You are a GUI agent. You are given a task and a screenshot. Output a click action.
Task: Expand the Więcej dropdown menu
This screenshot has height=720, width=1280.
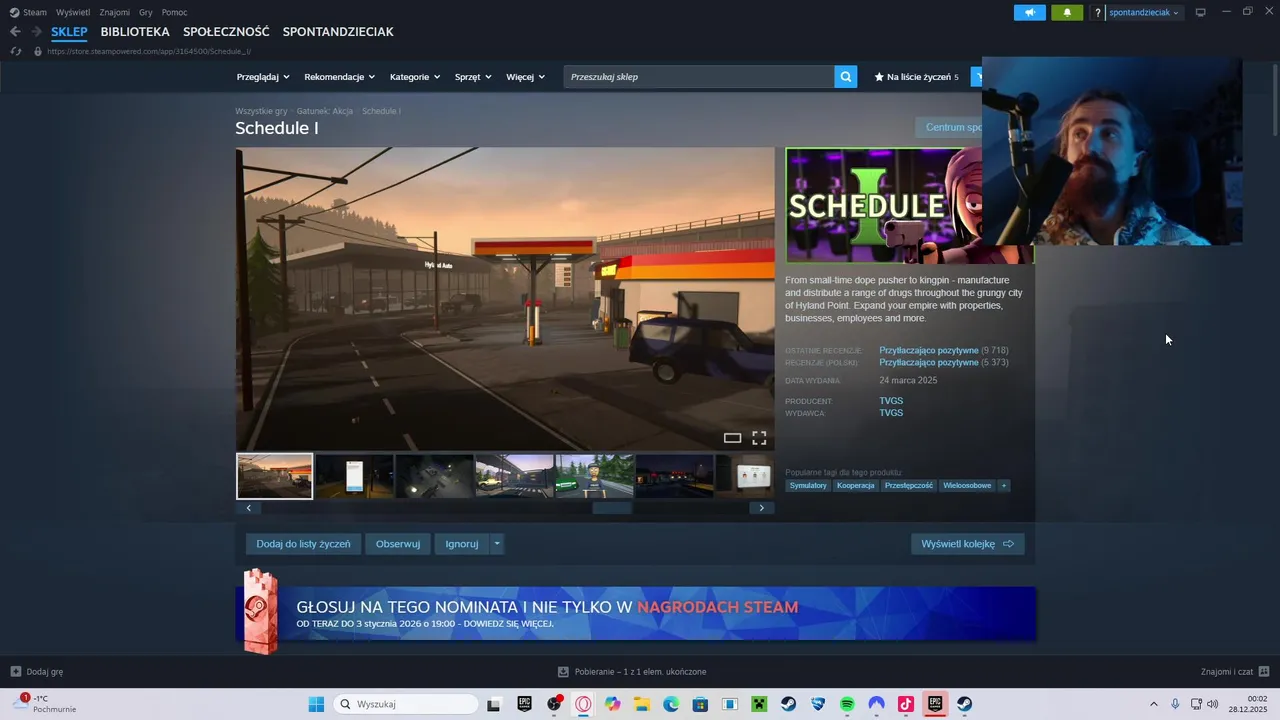(x=526, y=77)
